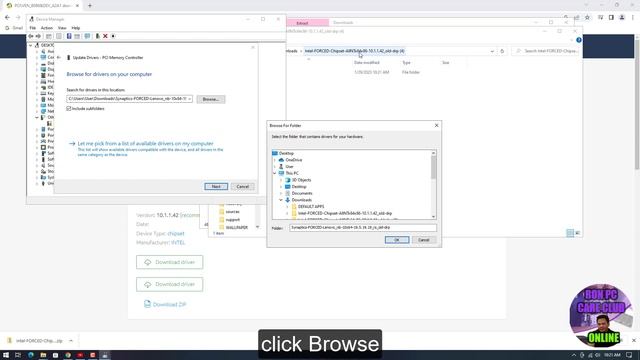Click the Folder name input in Browse For Folder
Viewport: 640px width, 360px height.
[363, 227]
